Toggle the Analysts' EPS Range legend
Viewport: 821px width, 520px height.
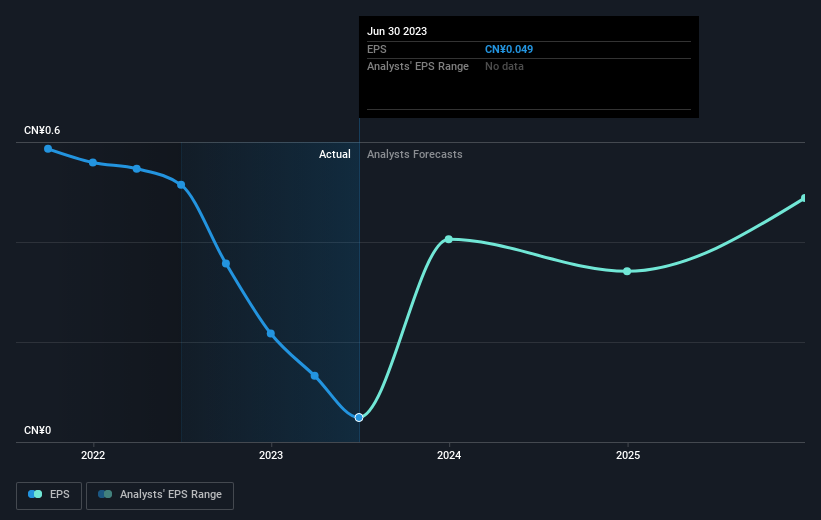[160, 495]
